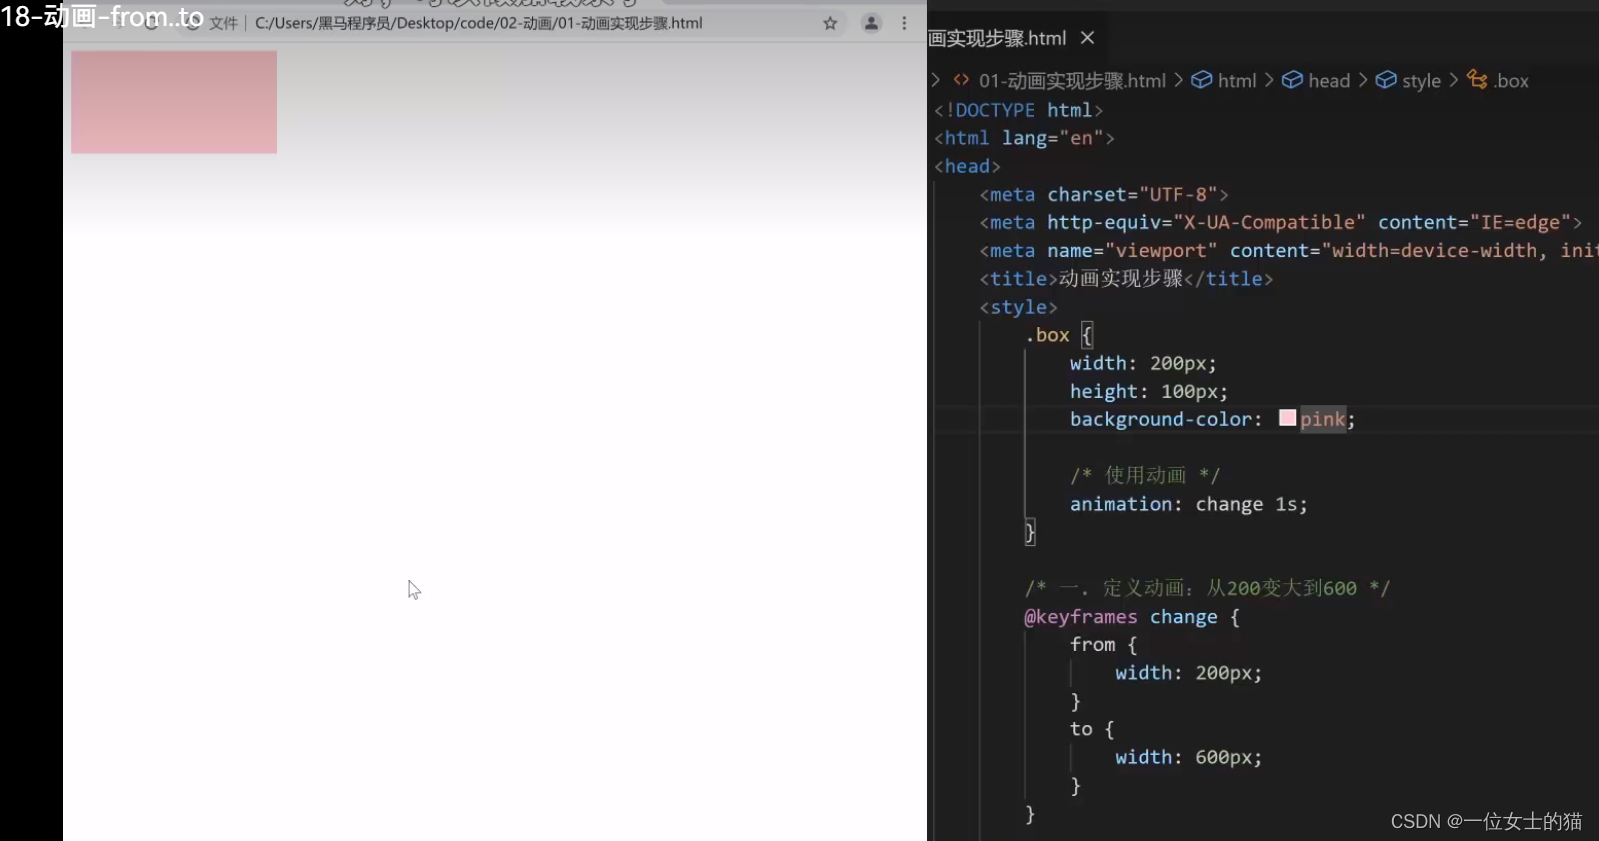
Task: Click 'viewport' meta name value
Action: point(1161,250)
